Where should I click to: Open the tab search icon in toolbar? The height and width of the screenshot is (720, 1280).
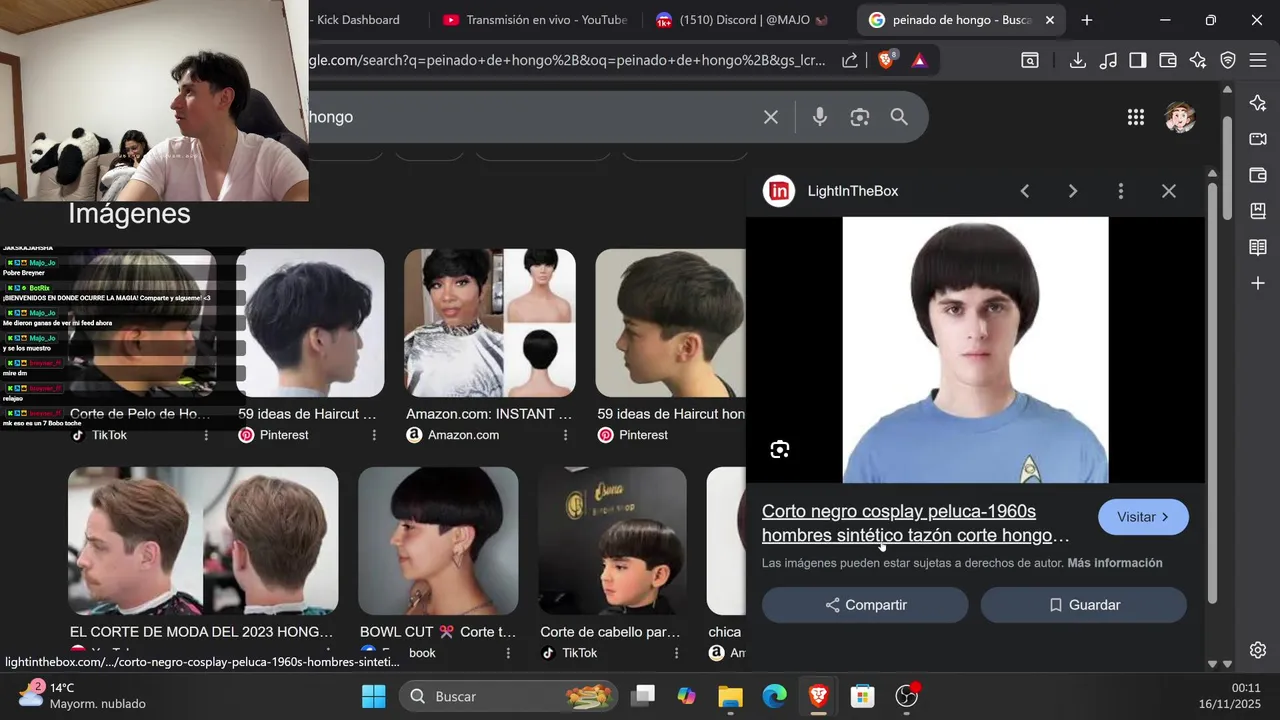pyautogui.click(x=1030, y=60)
